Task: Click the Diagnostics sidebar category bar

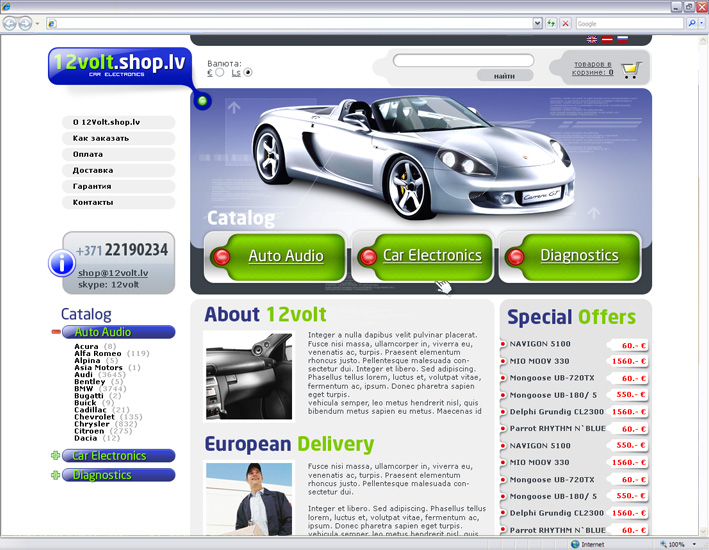Action: click(x=118, y=475)
